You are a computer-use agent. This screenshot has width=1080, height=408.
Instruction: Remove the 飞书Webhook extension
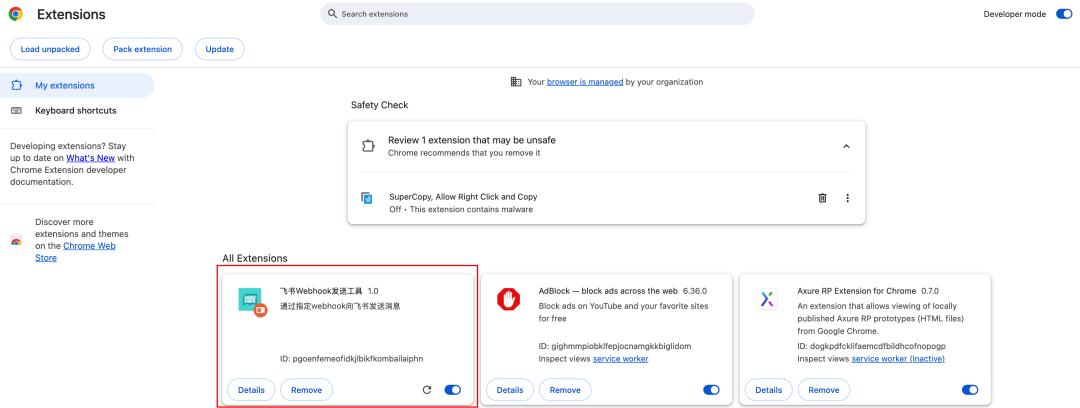307,390
